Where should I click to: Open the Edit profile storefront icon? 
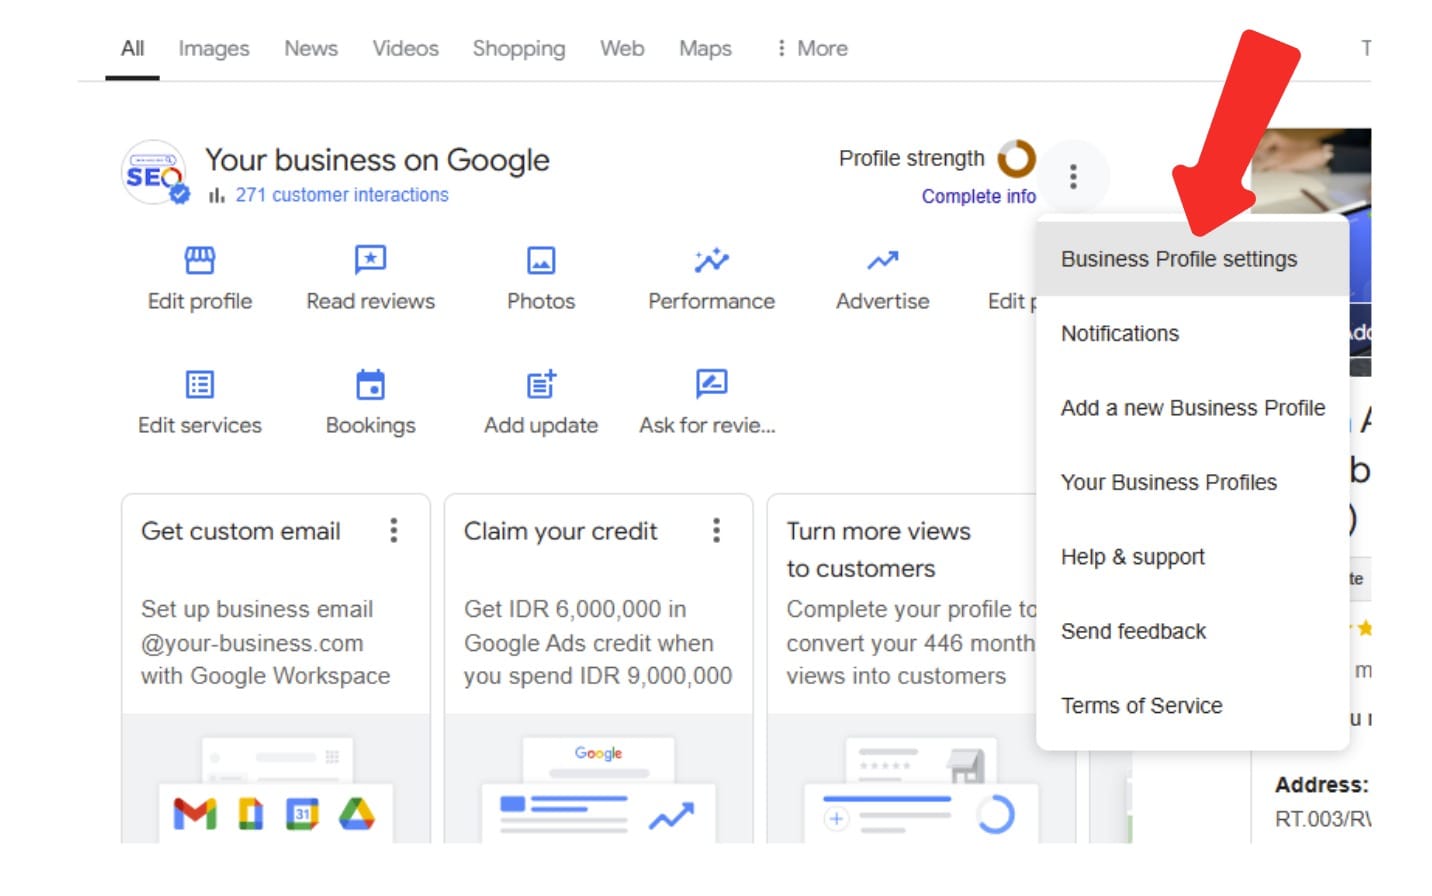[200, 260]
